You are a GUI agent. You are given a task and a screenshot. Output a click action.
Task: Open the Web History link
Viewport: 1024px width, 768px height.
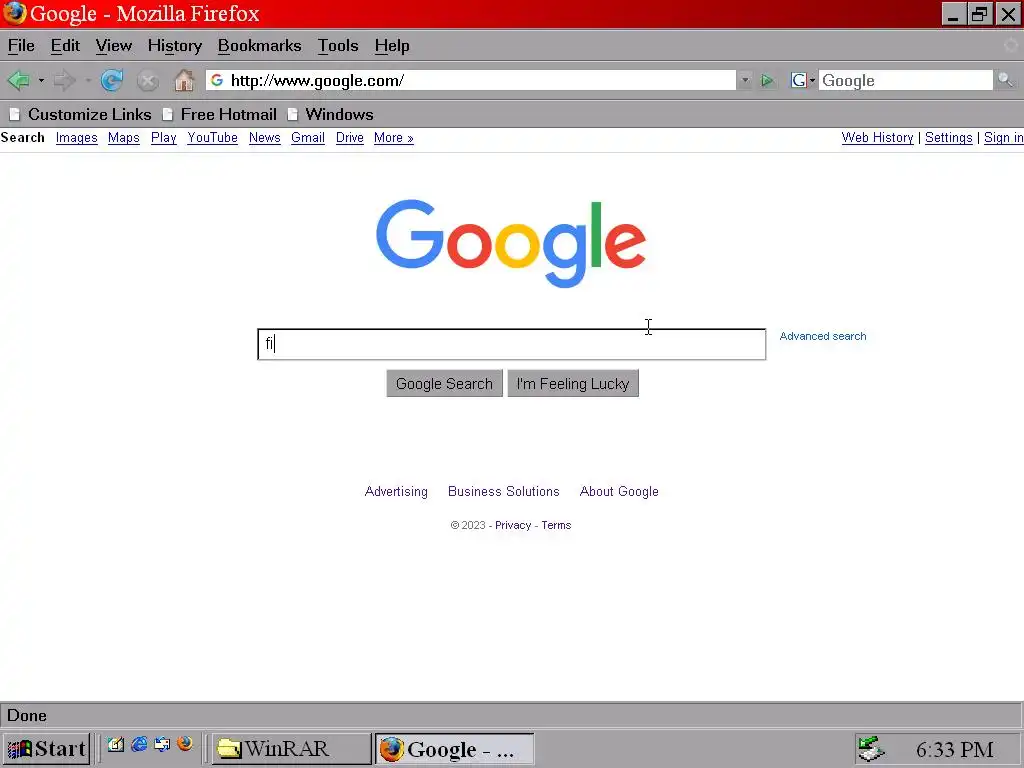(x=877, y=138)
